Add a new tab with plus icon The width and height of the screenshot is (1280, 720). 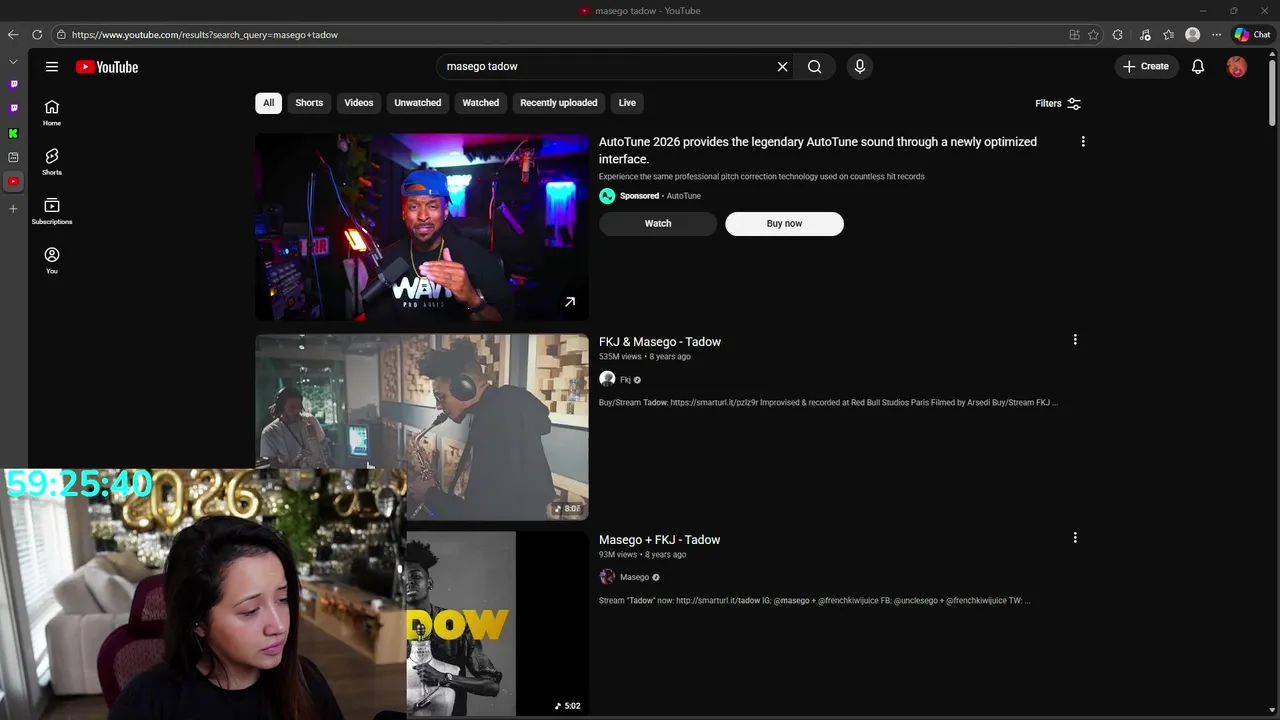click(x=13, y=209)
